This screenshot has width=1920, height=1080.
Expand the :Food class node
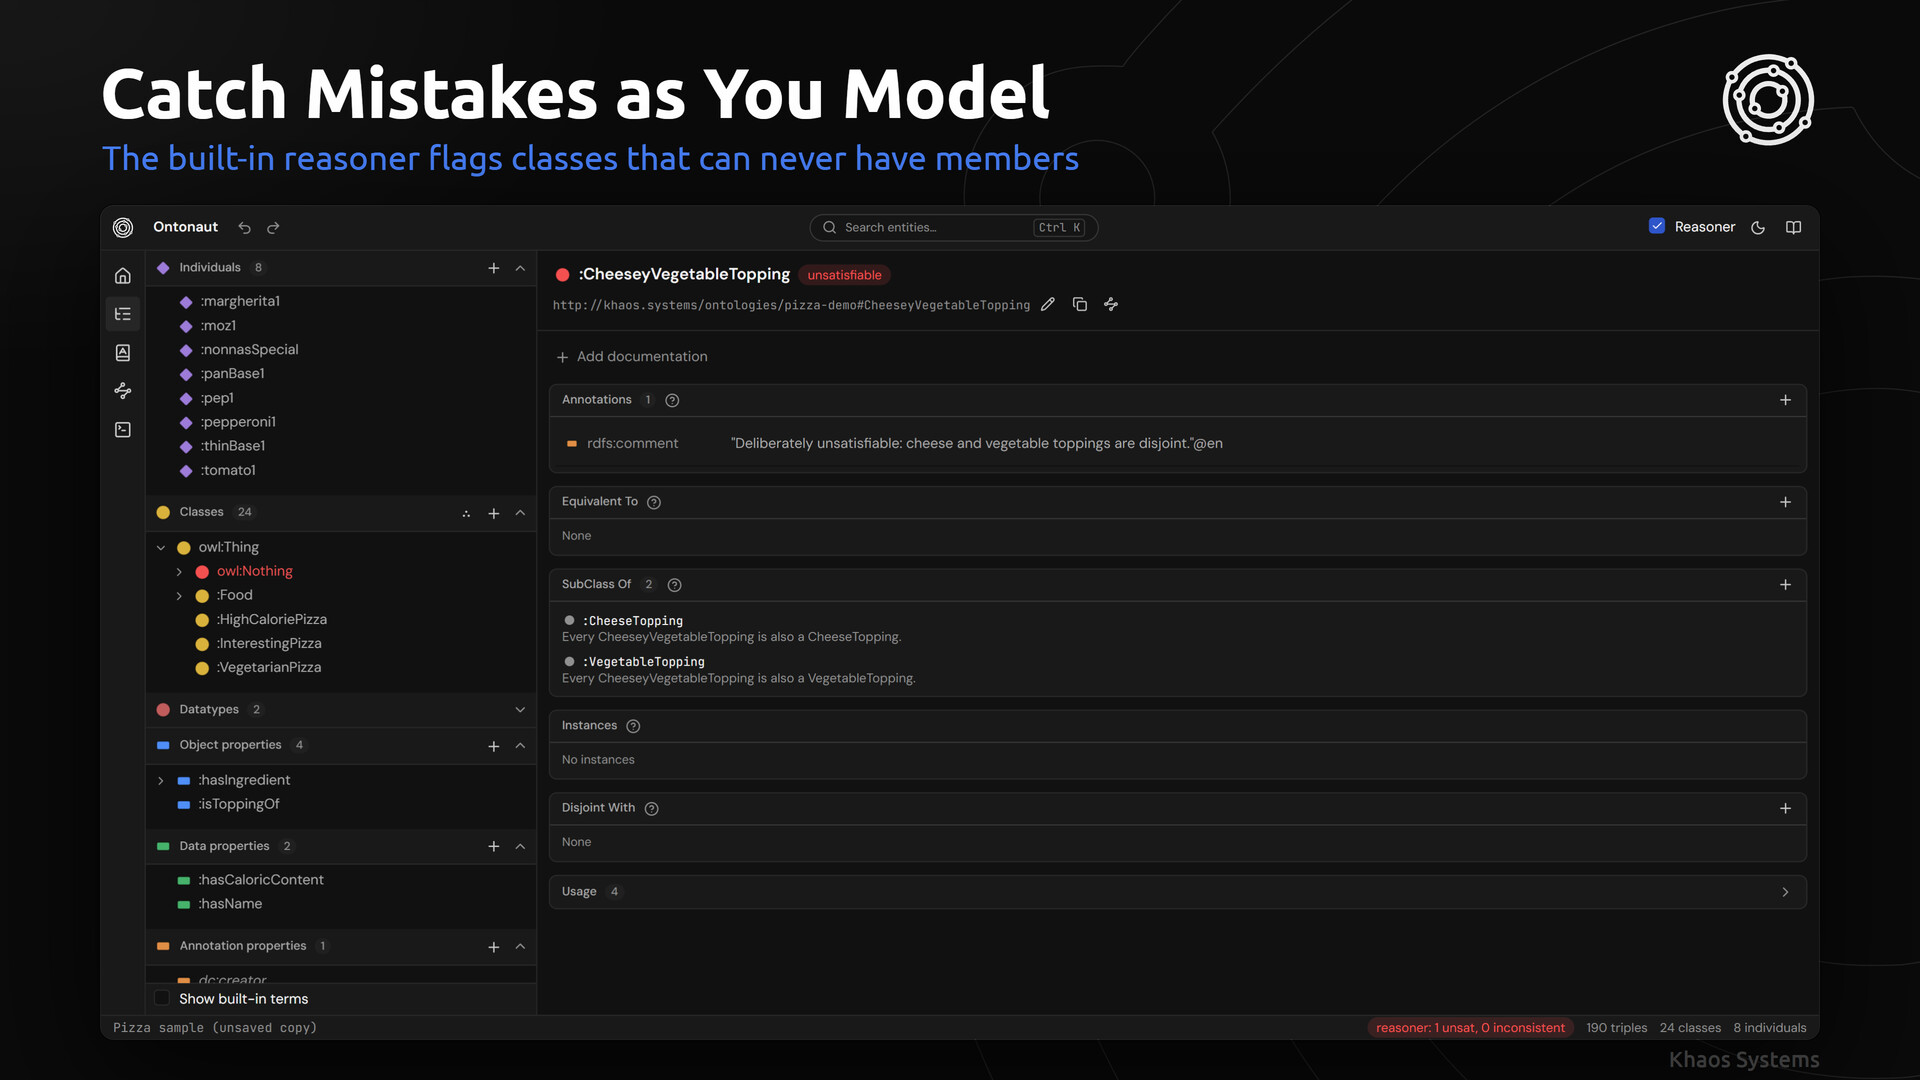pyautogui.click(x=180, y=596)
